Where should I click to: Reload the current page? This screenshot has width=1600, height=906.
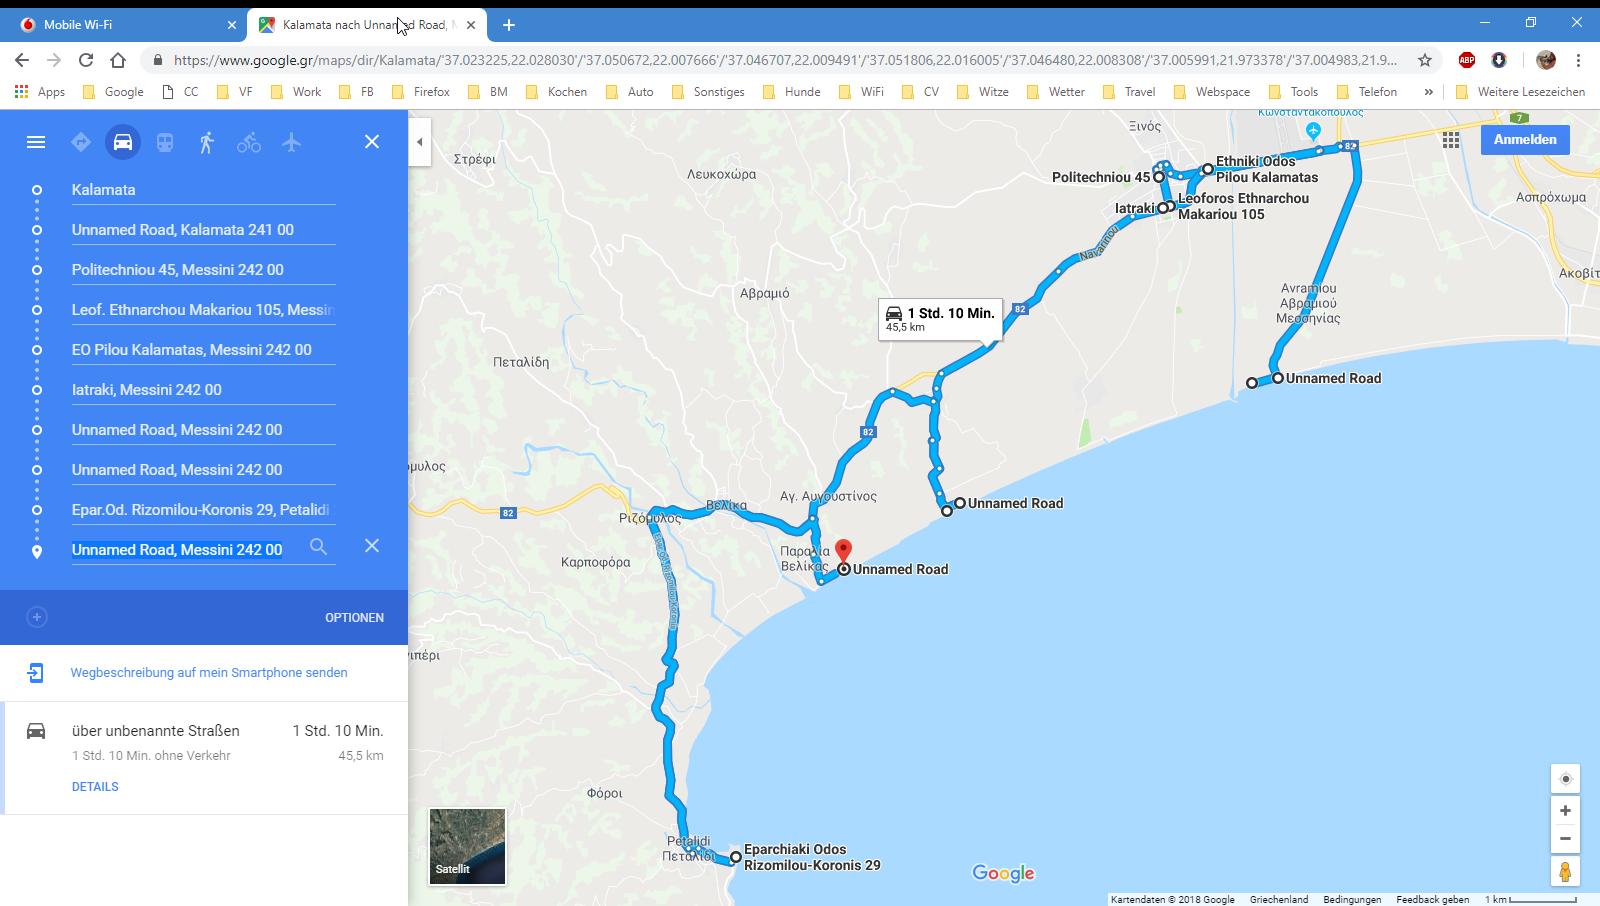point(86,60)
